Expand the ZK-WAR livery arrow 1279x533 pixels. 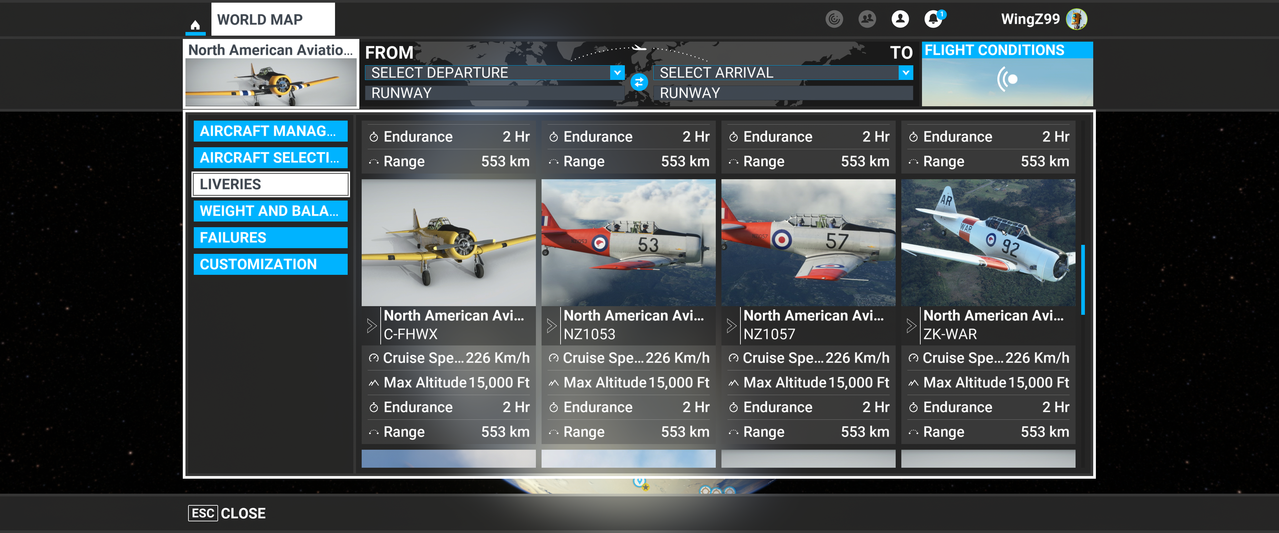[x=911, y=326]
